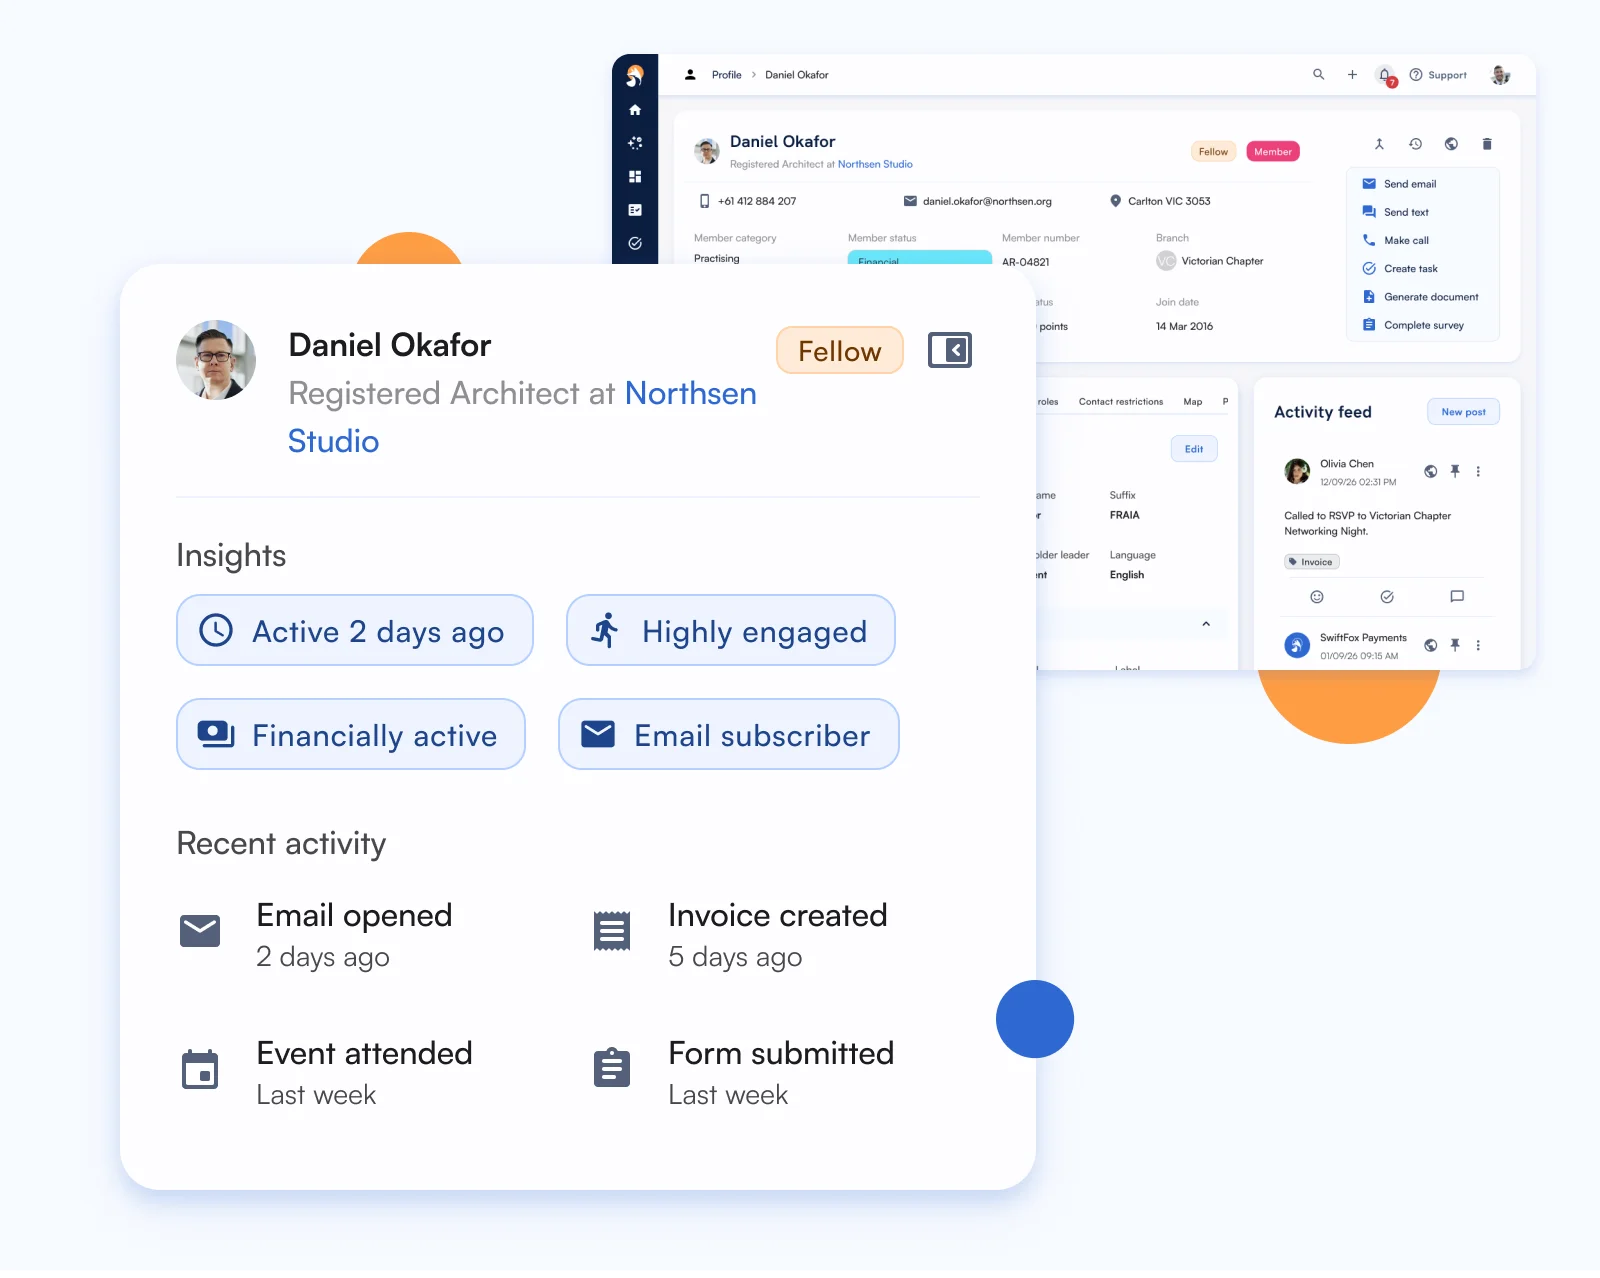
Task: Click the Profile breadcrumb
Action: 726,75
